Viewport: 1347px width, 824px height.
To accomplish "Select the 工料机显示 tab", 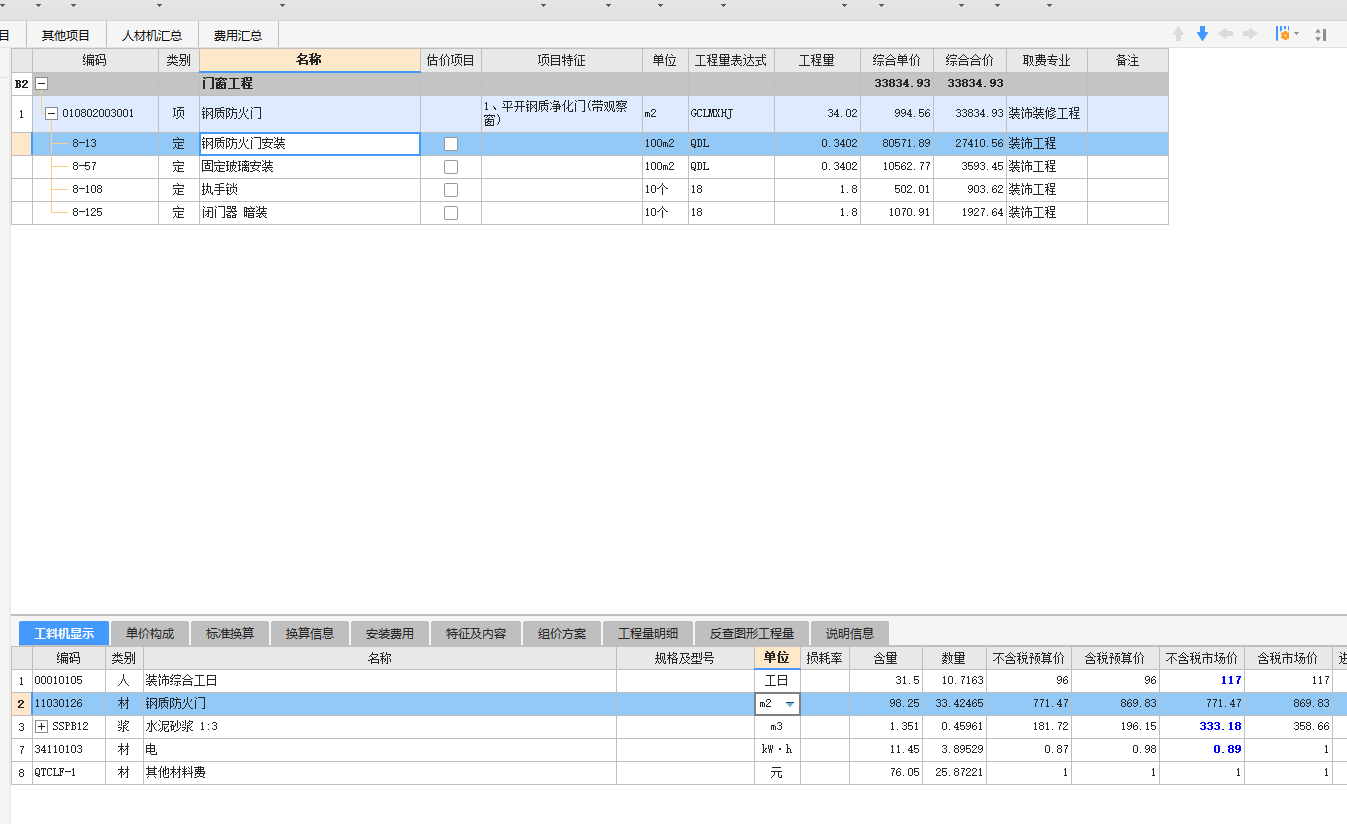I will [x=64, y=633].
